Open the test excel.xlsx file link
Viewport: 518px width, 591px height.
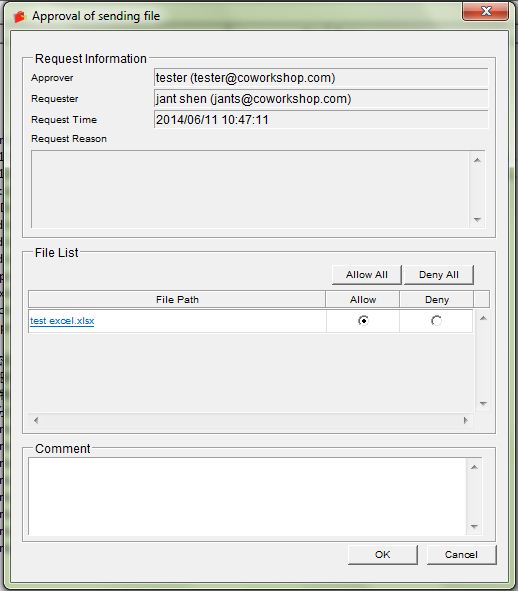(x=62, y=321)
